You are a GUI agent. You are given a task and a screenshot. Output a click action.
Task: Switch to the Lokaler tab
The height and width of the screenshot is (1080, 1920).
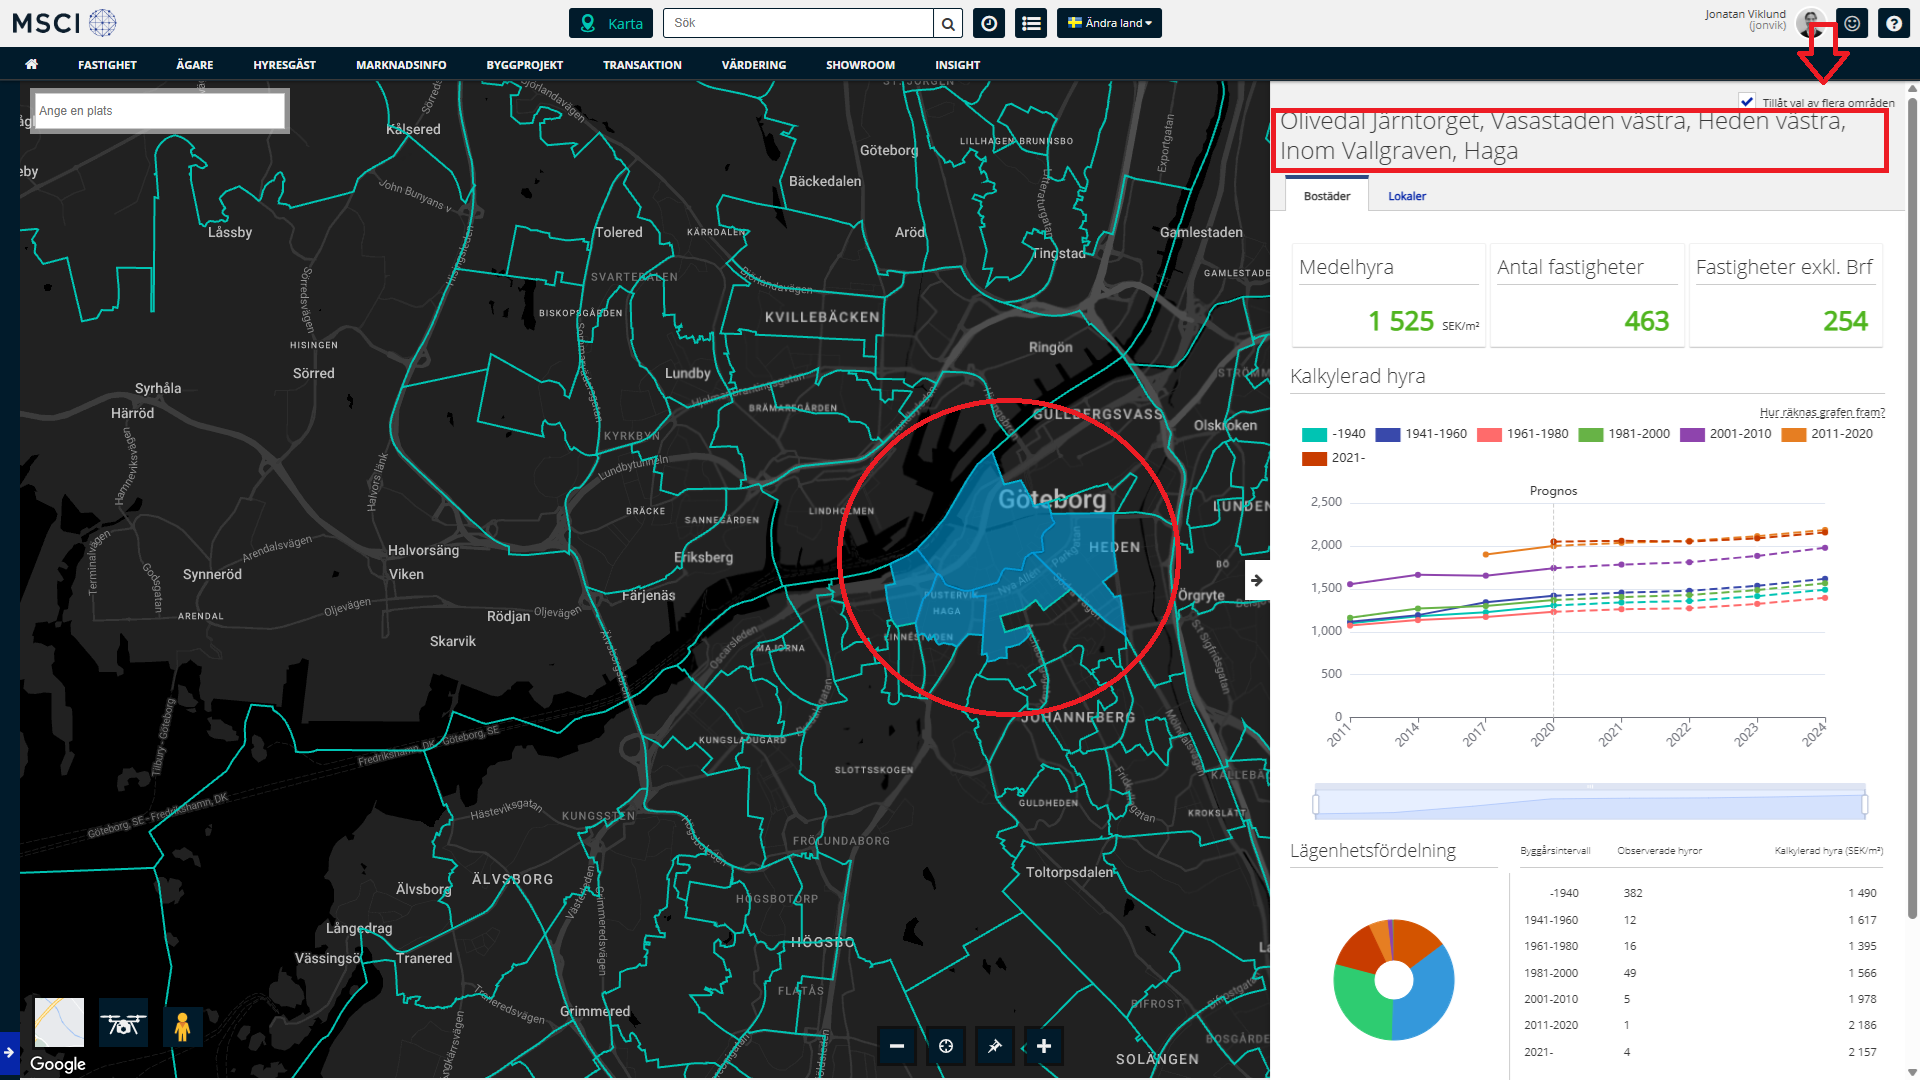[x=1406, y=196]
